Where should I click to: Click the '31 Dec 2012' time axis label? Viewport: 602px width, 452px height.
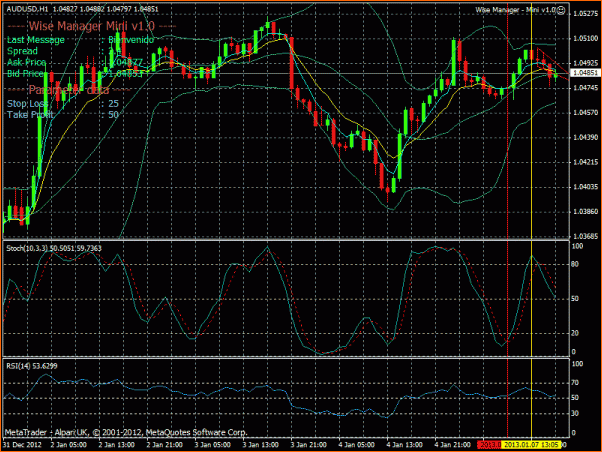(x=22, y=445)
